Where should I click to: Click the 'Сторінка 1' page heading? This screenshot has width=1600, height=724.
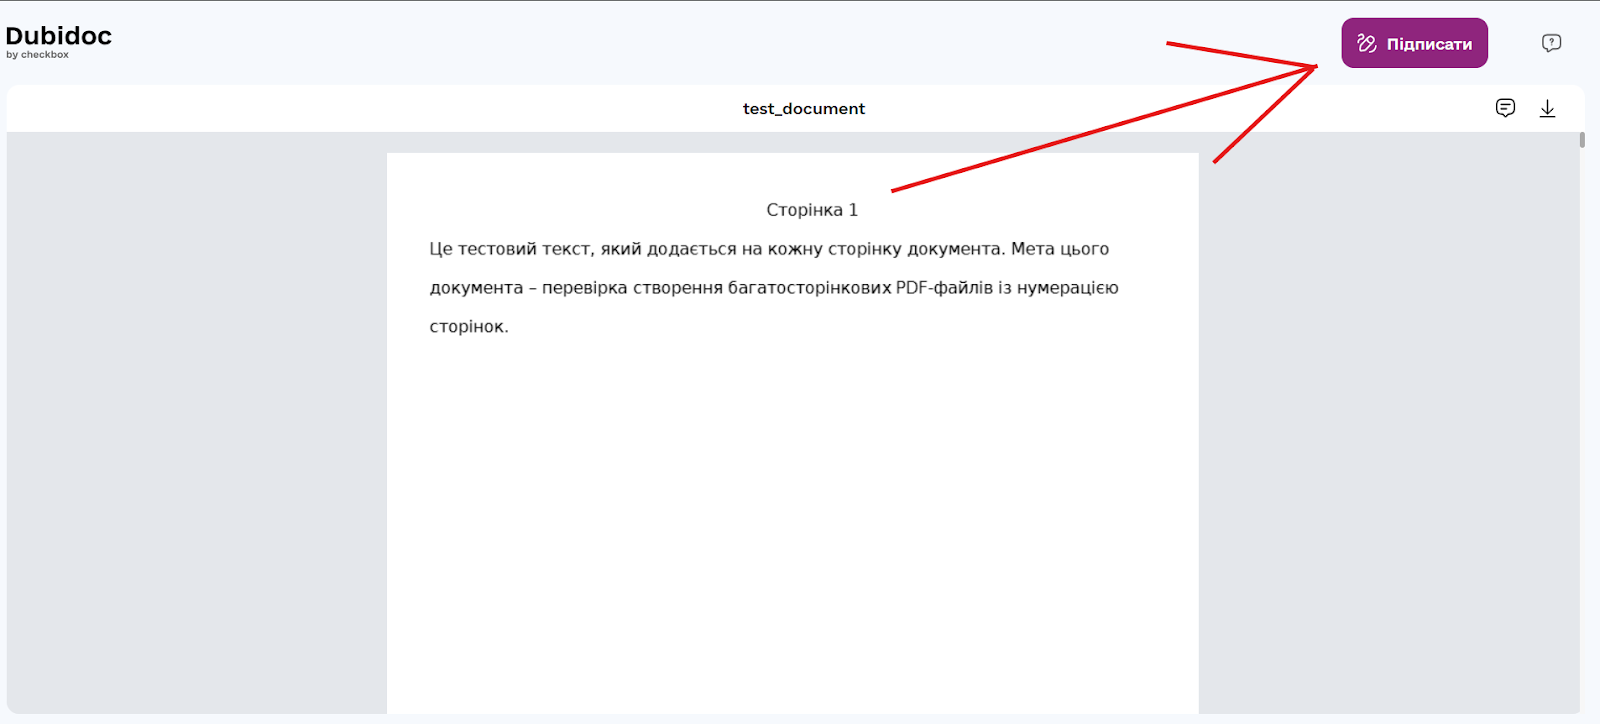pyautogui.click(x=812, y=210)
